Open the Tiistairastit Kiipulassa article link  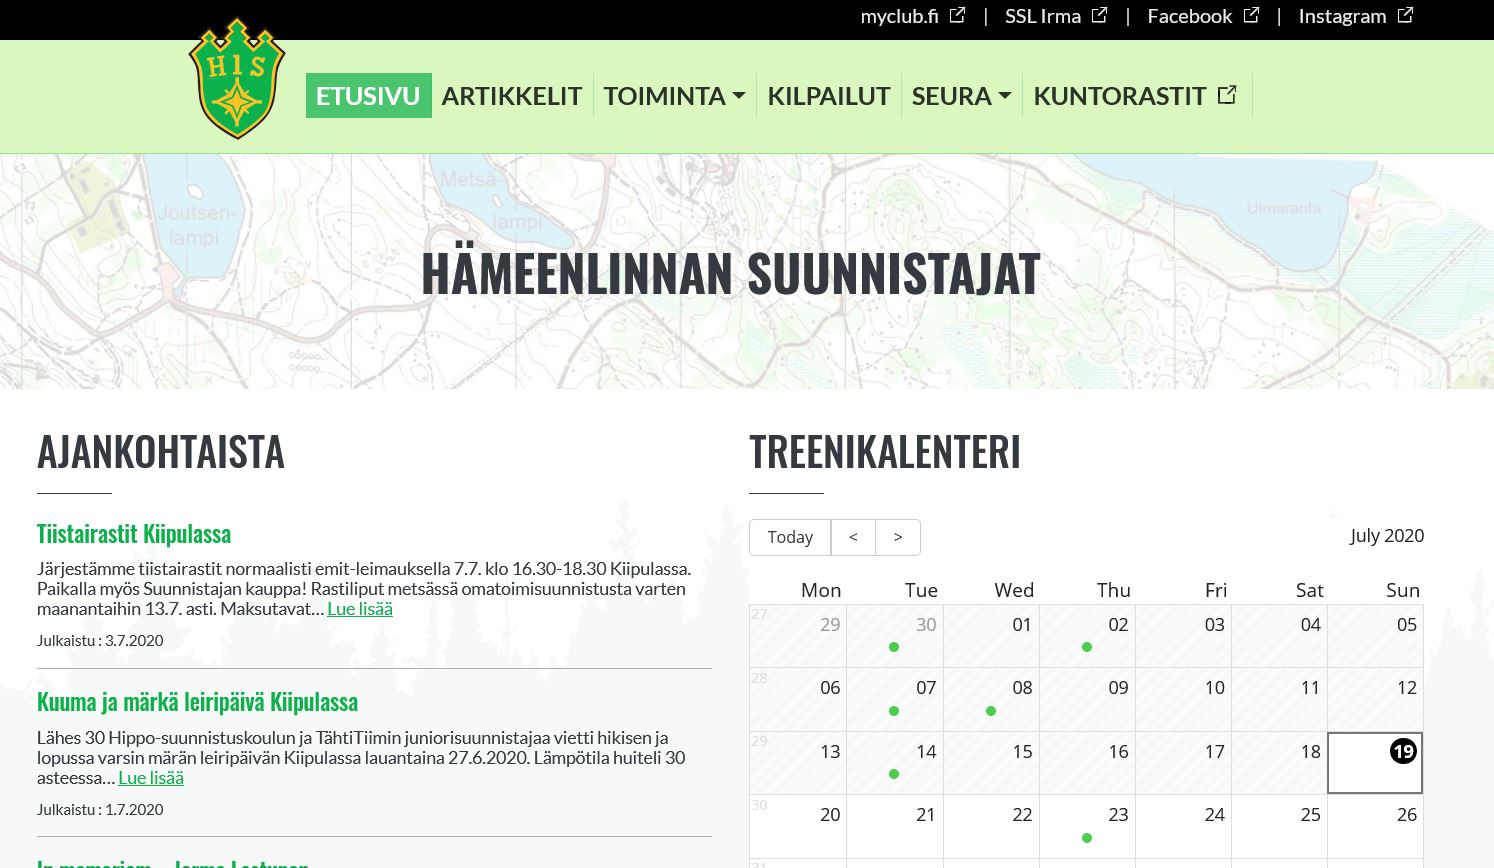click(x=133, y=533)
